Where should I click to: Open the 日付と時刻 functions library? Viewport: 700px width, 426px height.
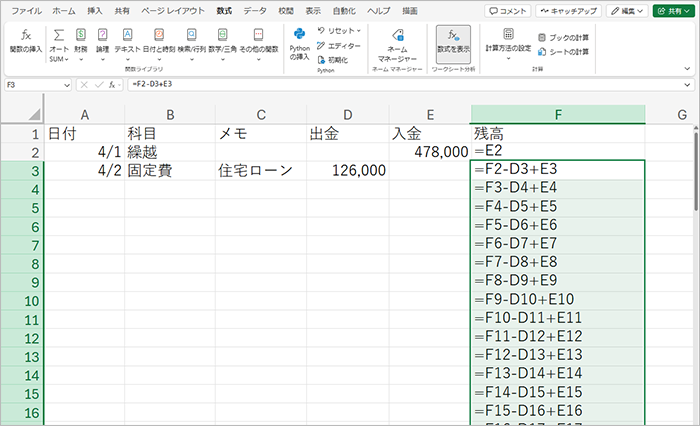(x=159, y=45)
